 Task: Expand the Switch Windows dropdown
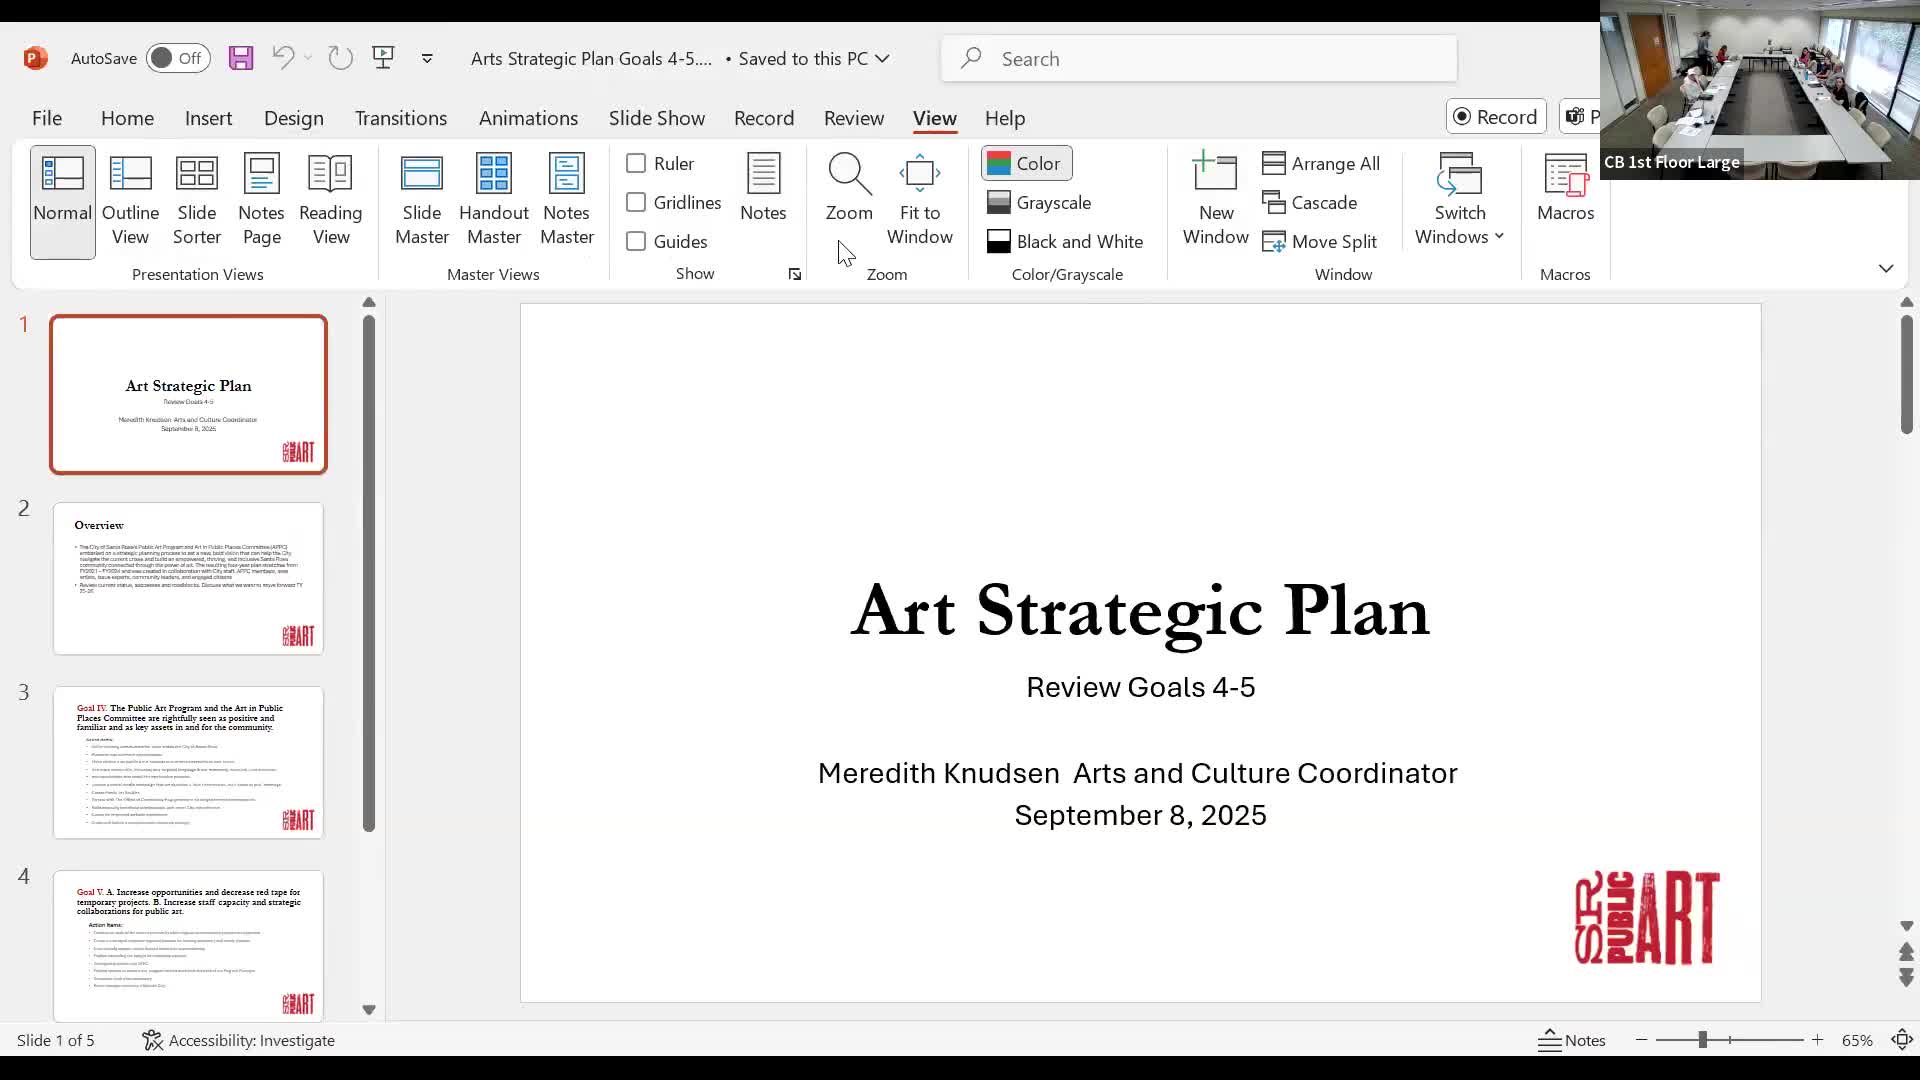1459,201
